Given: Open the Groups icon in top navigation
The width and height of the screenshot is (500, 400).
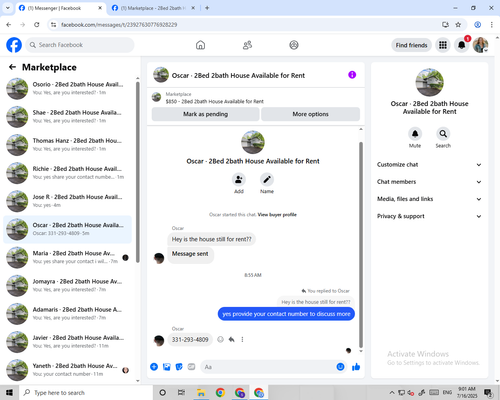Looking at the screenshot, I should point(294,45).
